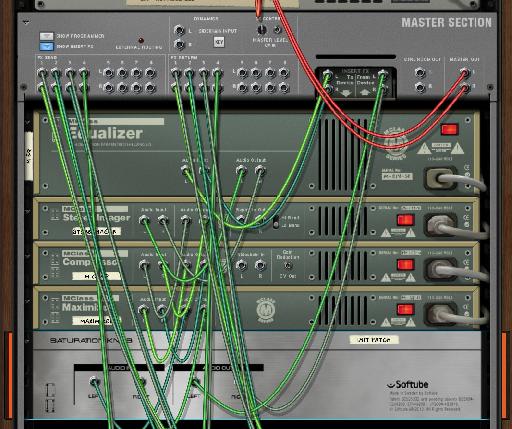
Task: Click FX Send jack 5 left
Action: pos(109,72)
